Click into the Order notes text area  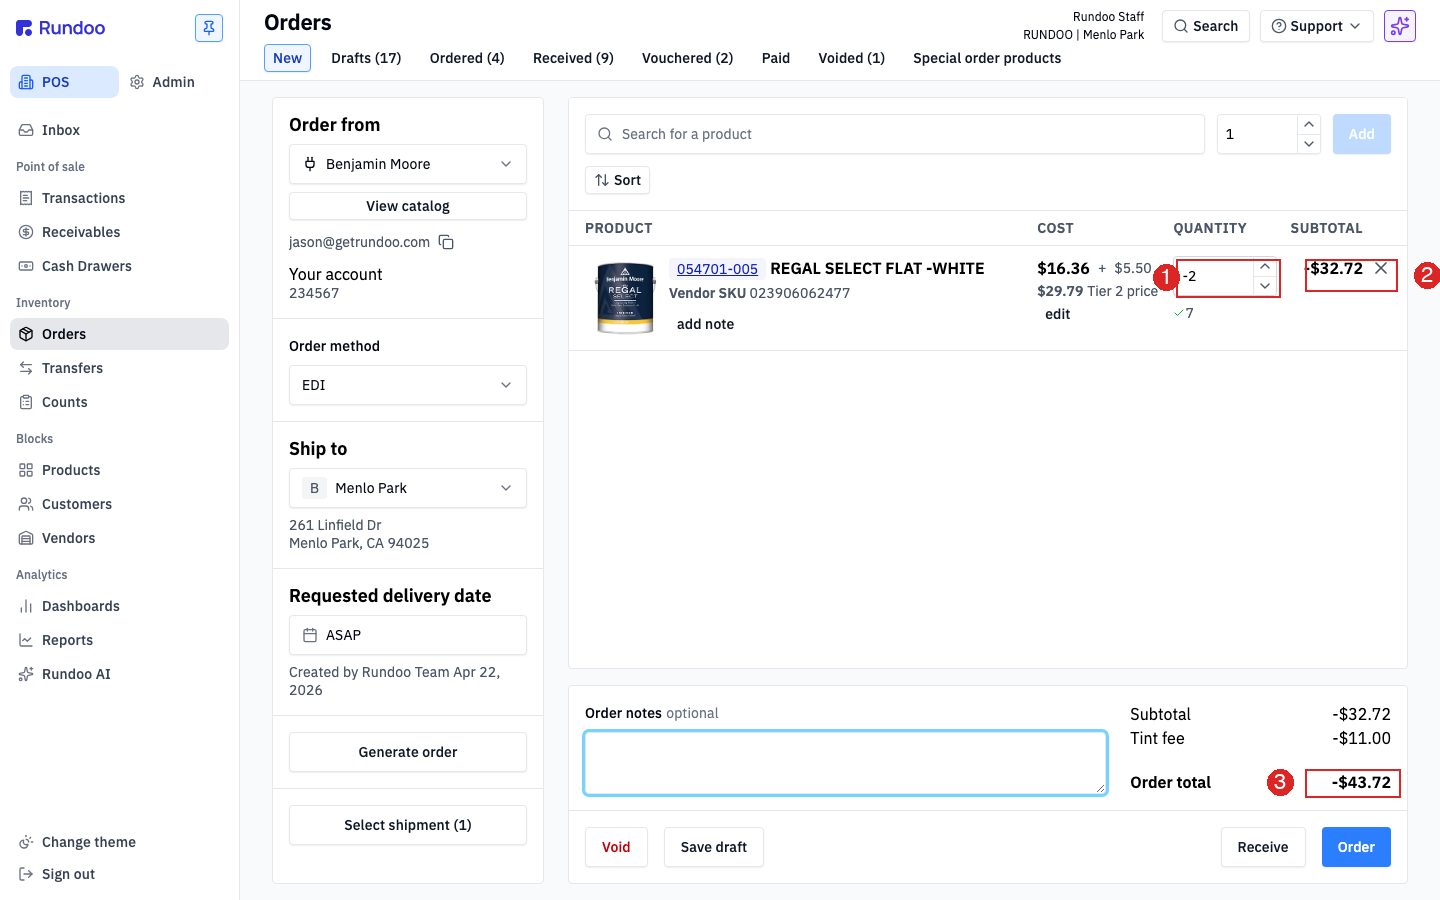tap(846, 763)
